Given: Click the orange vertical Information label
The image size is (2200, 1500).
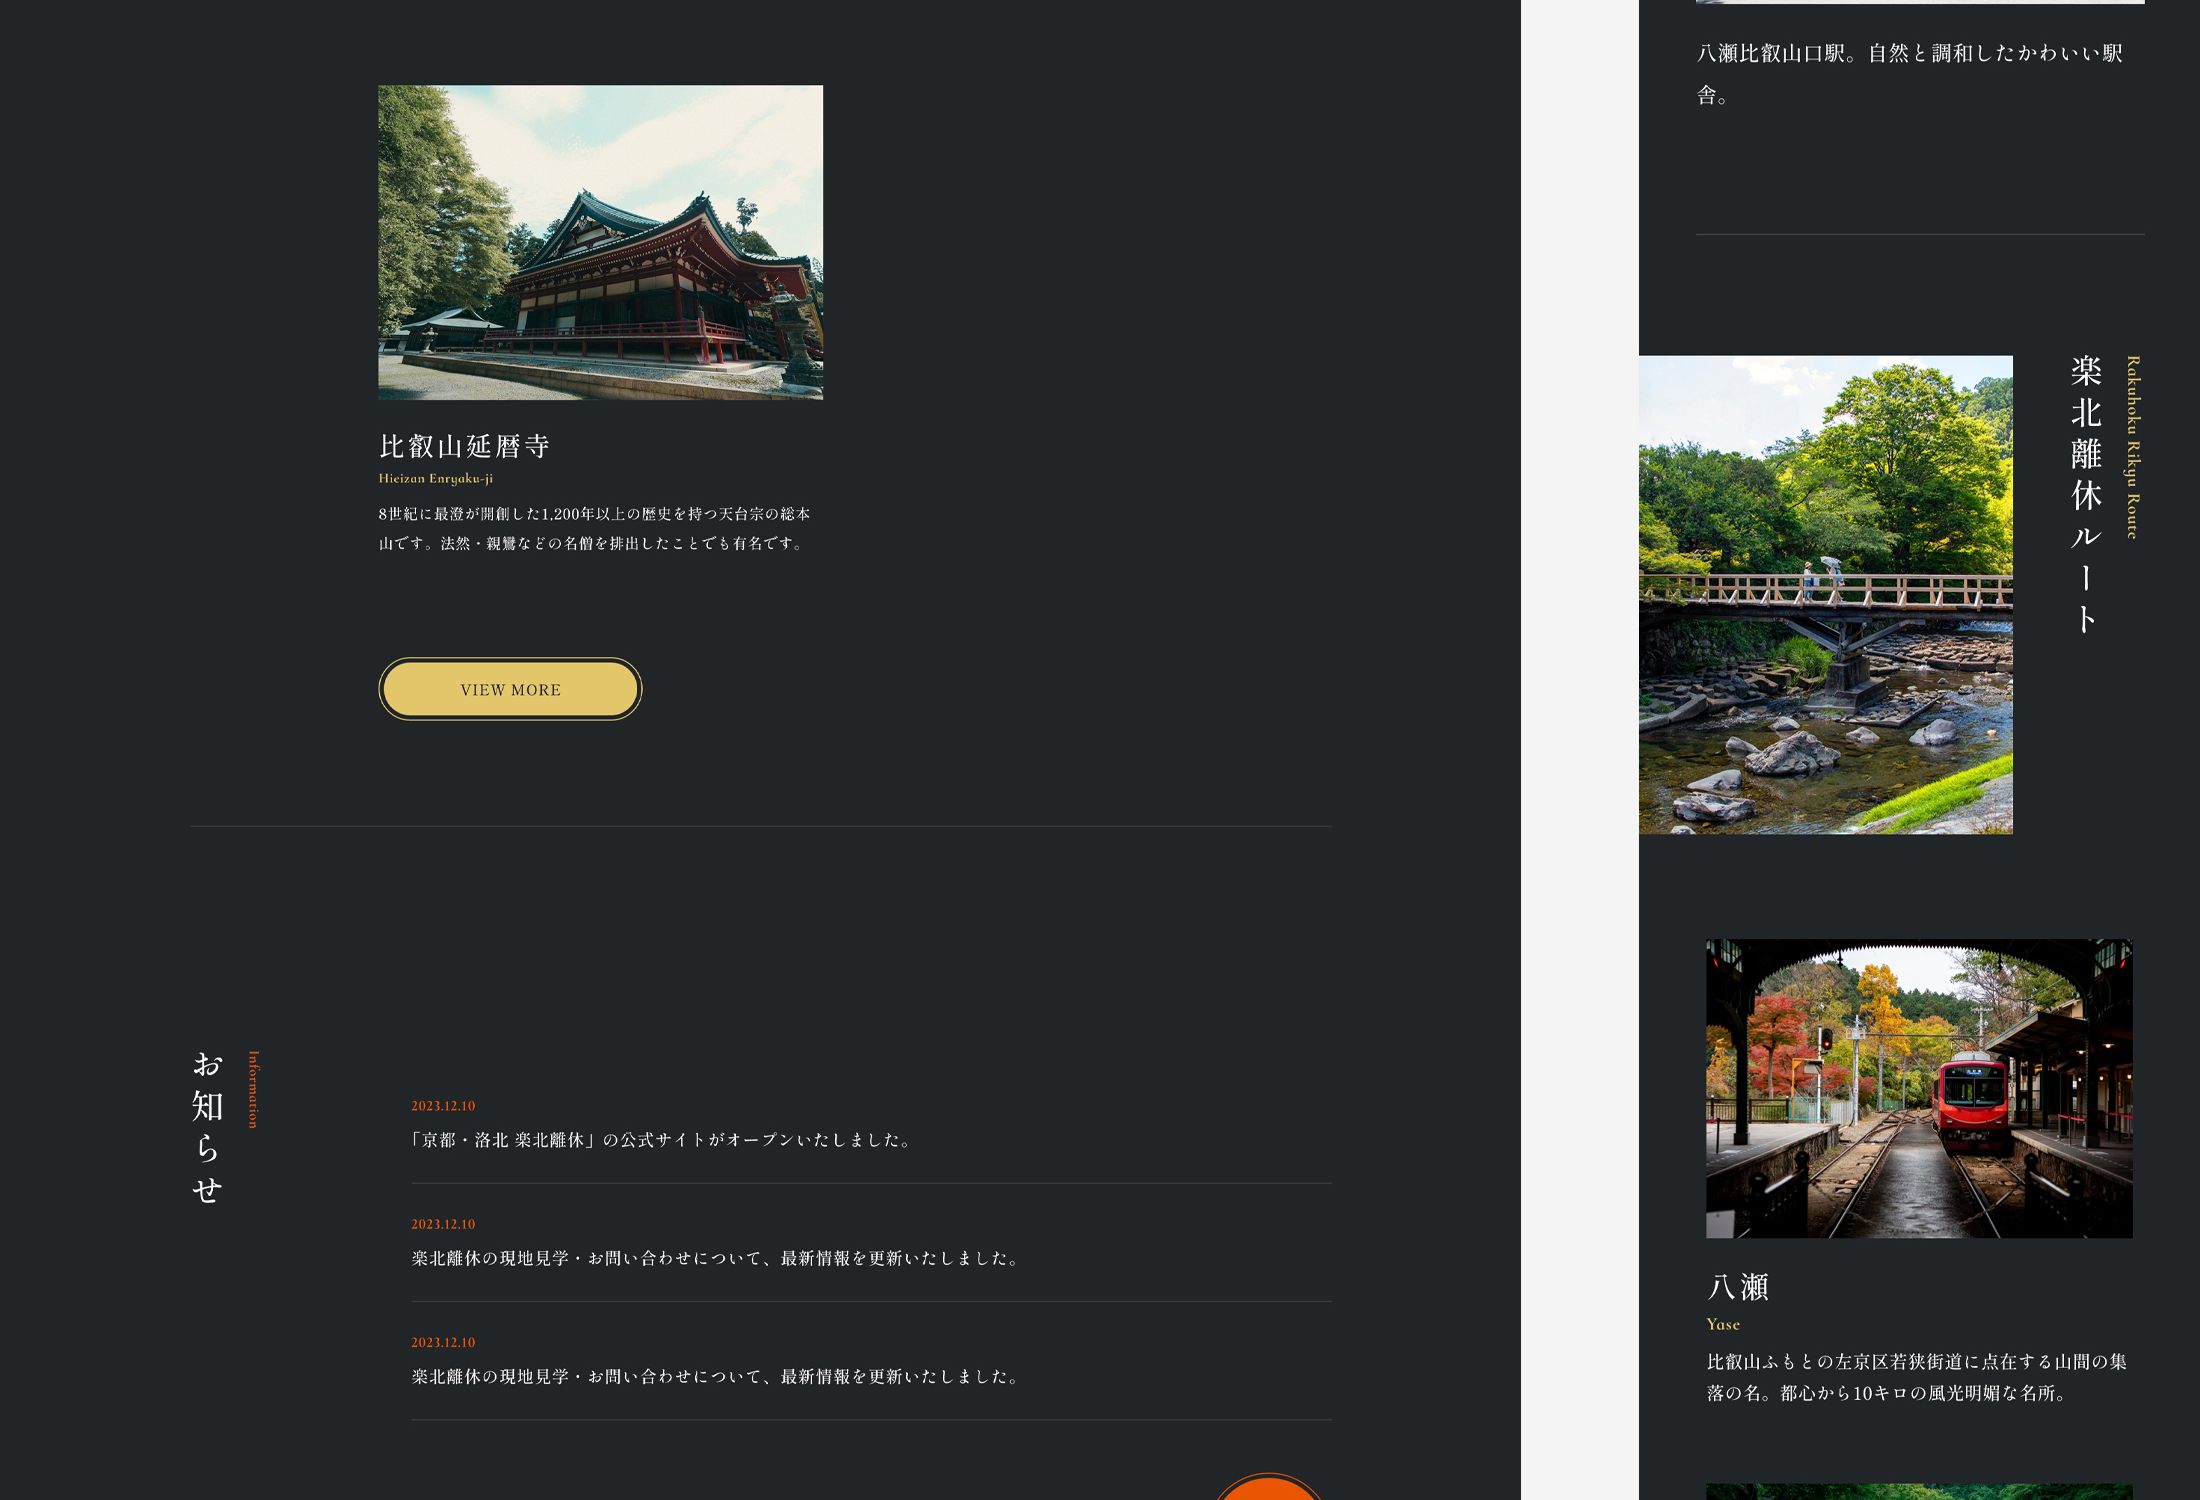Looking at the screenshot, I should tap(253, 1089).
